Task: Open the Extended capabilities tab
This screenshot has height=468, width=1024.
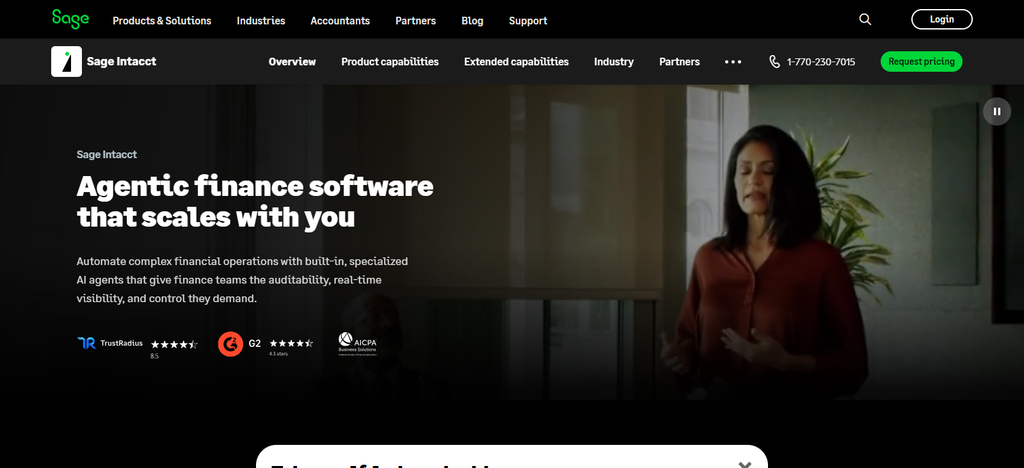Action: point(516,62)
